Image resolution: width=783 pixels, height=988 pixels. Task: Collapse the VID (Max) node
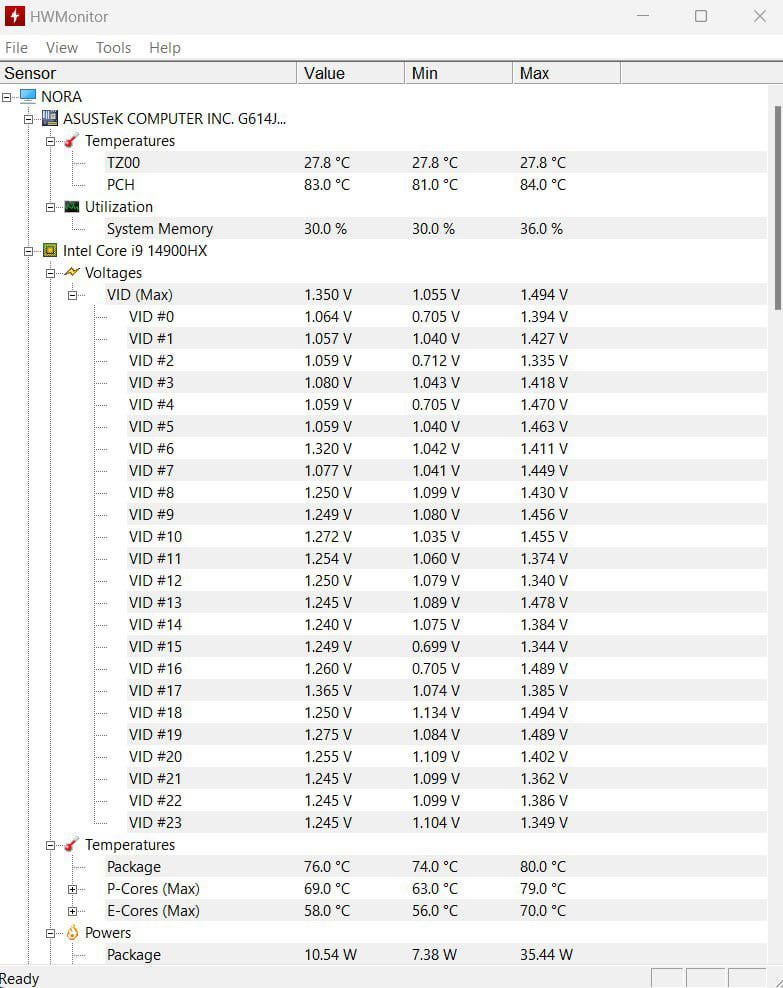(72, 296)
